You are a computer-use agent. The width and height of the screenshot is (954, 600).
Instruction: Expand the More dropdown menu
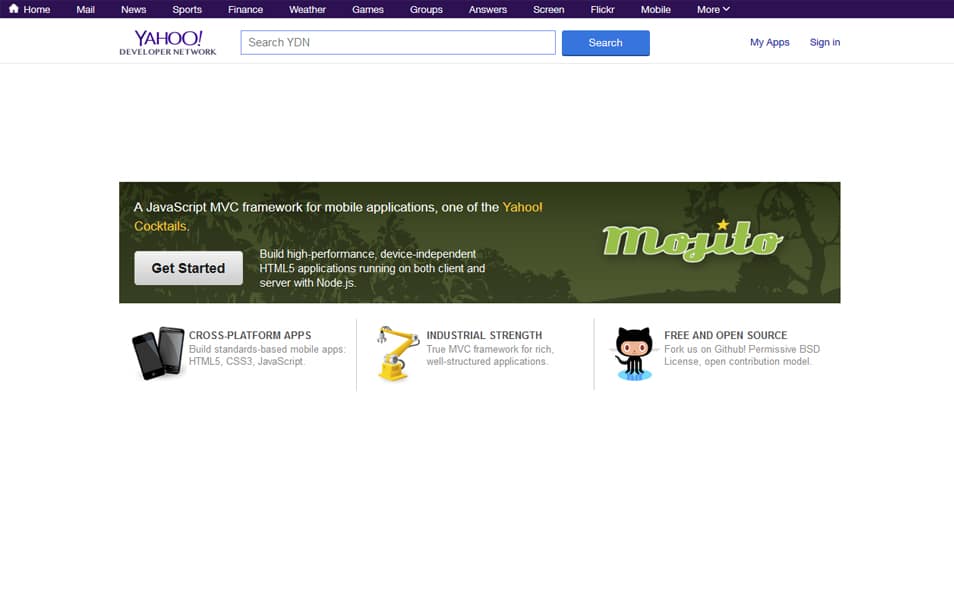tap(713, 9)
